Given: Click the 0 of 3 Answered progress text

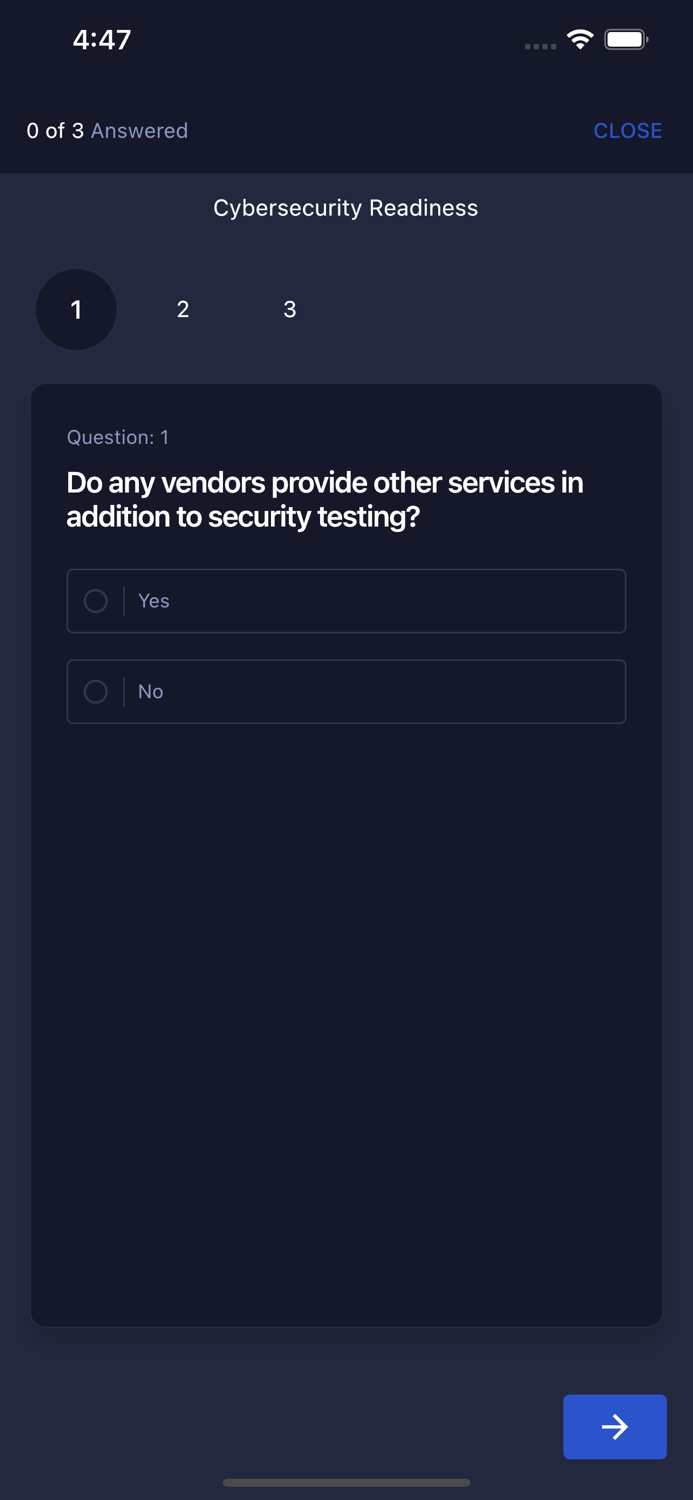Looking at the screenshot, I should point(106,130).
